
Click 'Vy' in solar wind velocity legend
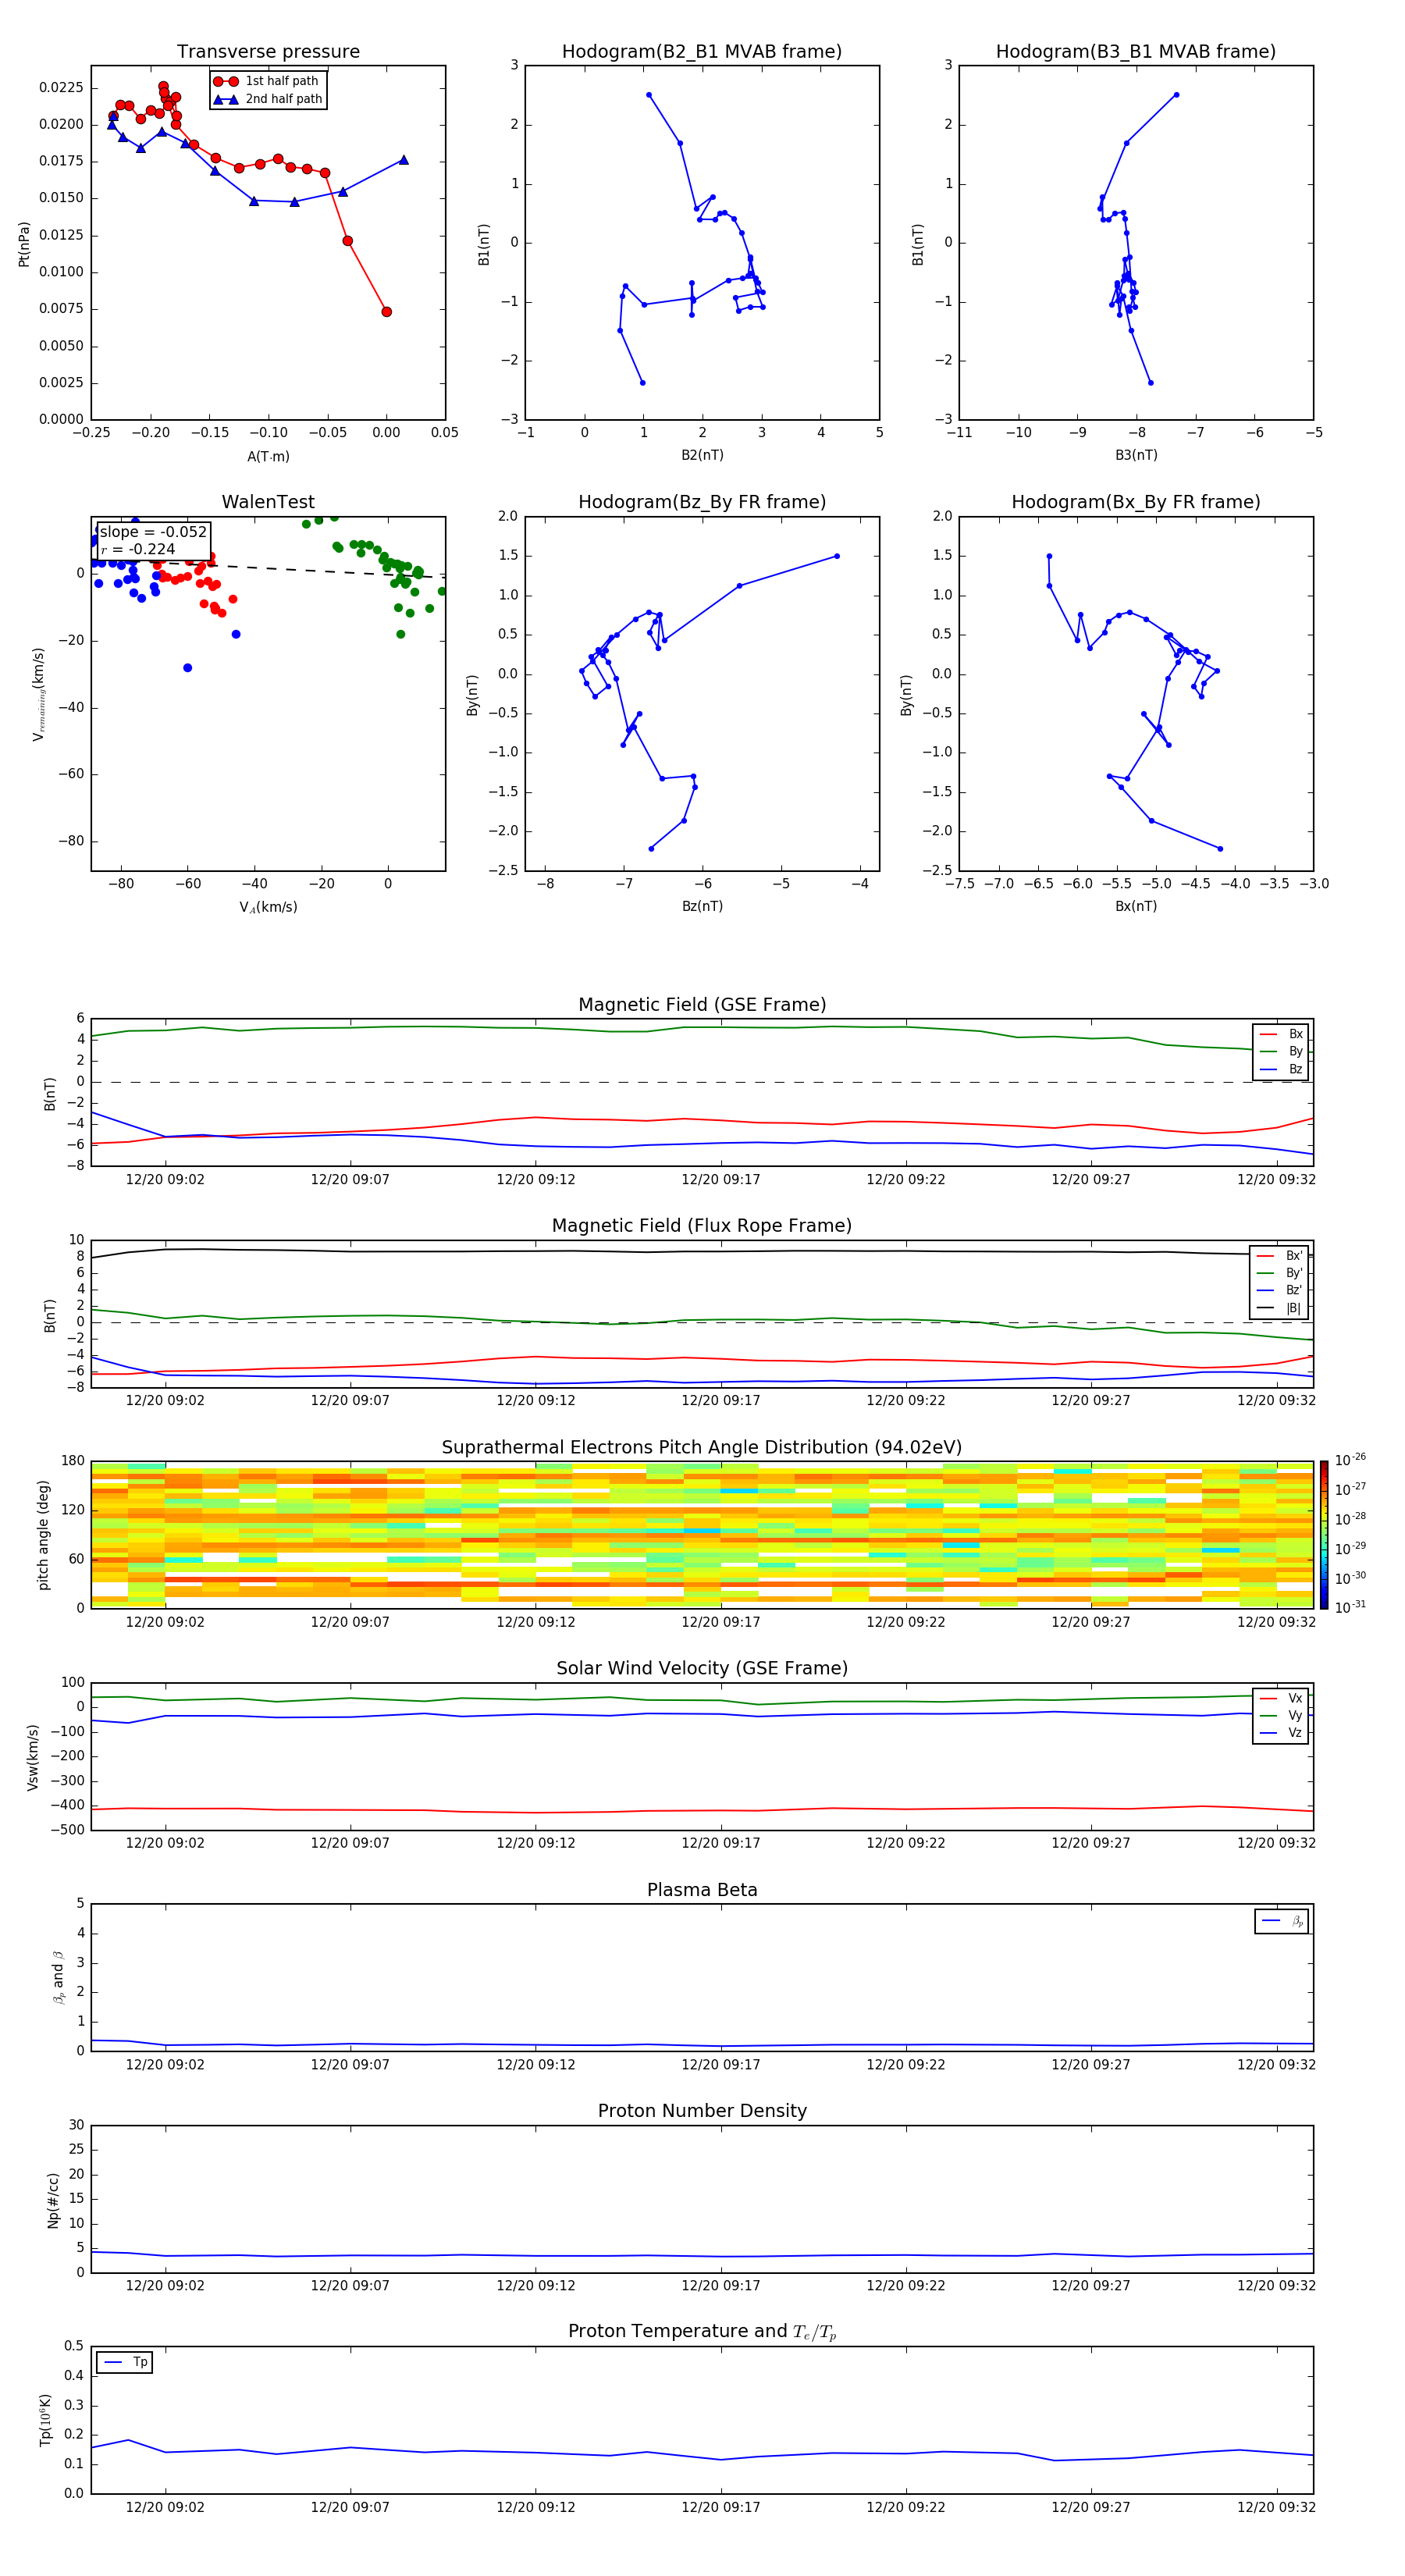1295,1716
